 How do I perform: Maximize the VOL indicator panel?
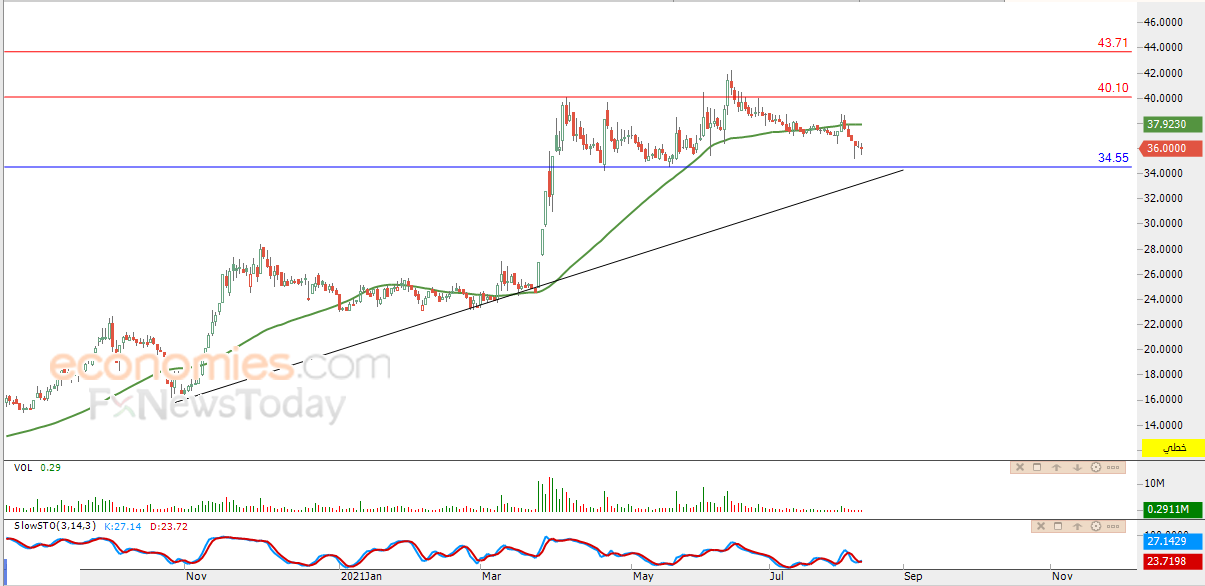pyautogui.click(x=1038, y=467)
